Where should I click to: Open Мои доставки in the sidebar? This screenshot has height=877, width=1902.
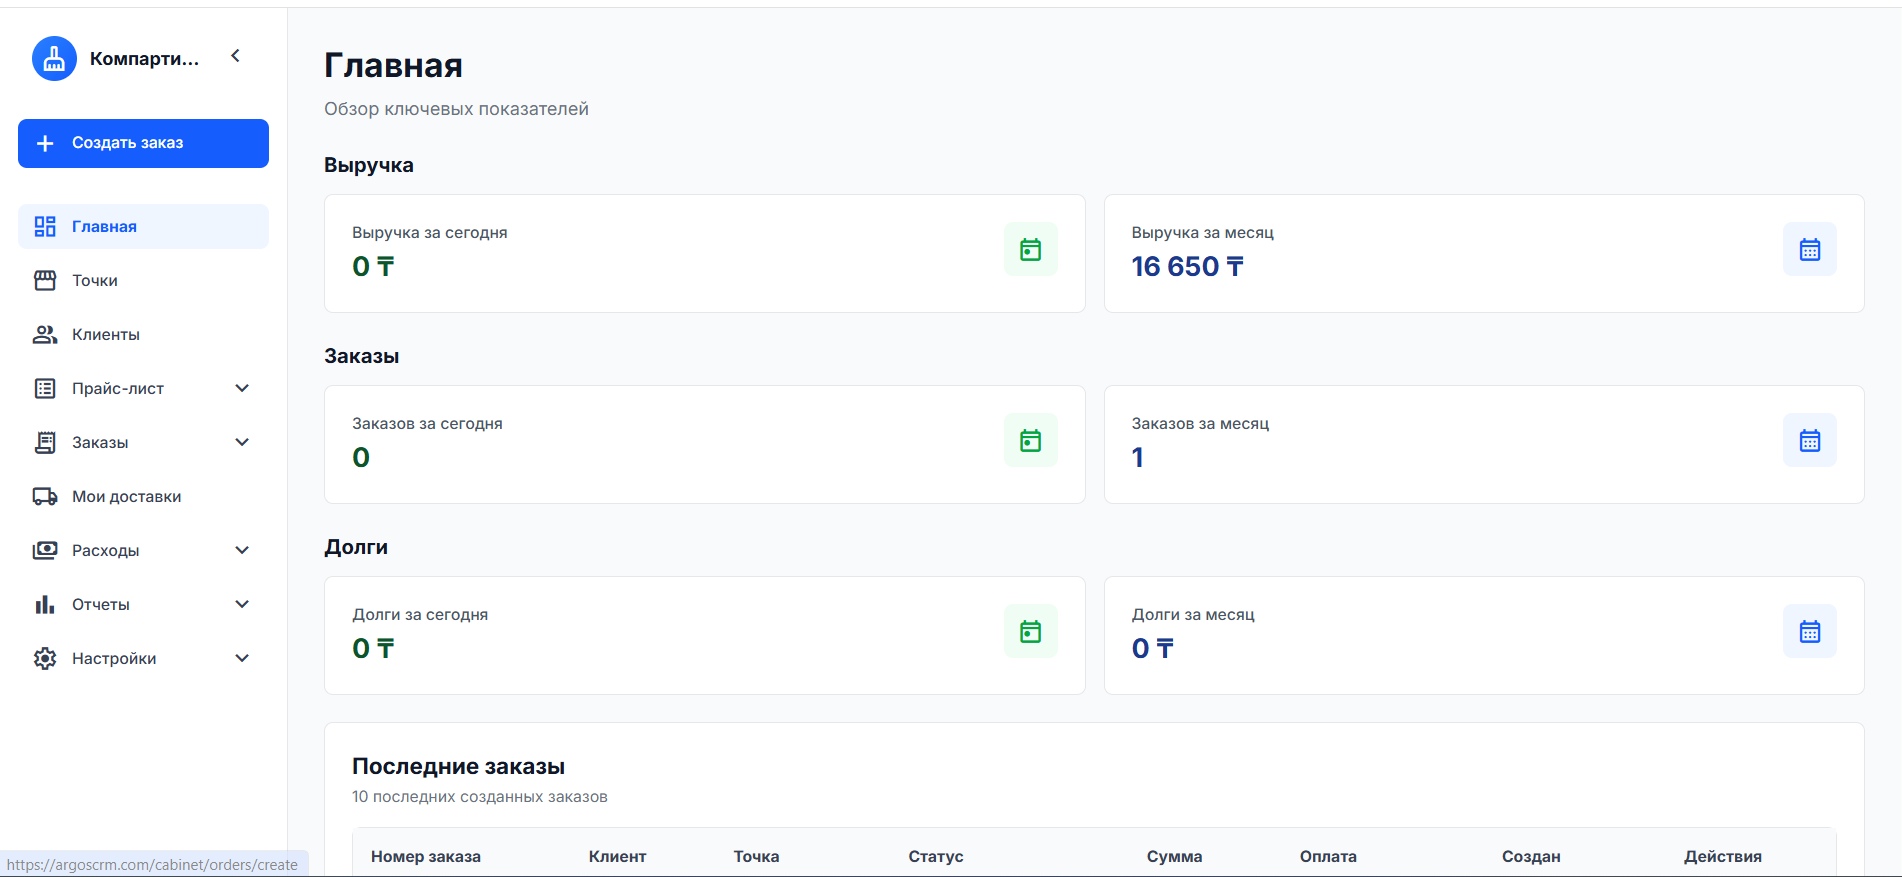[x=143, y=497]
